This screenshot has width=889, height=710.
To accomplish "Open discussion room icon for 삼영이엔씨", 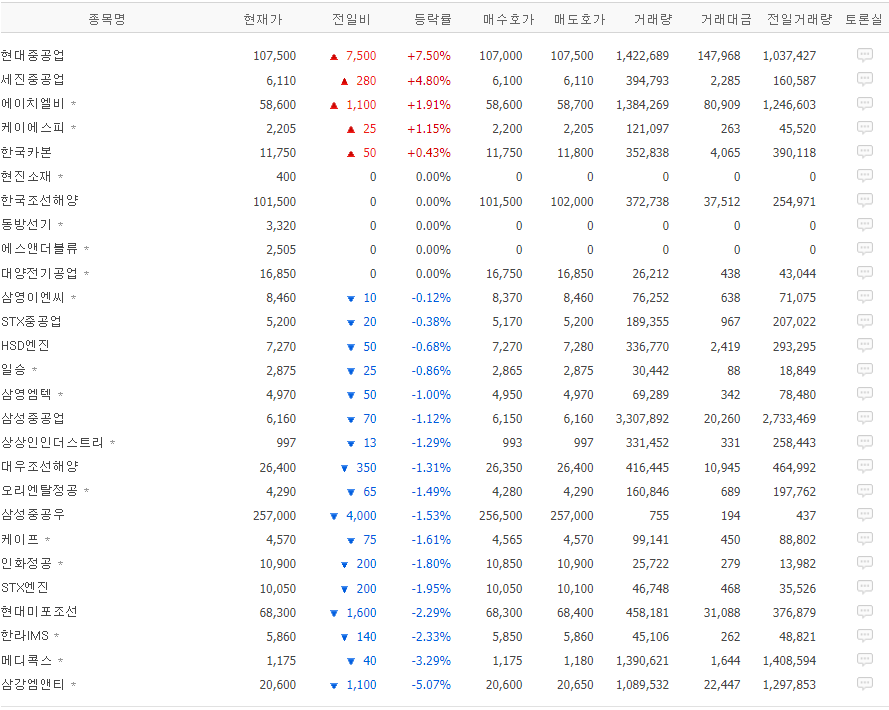I will pos(865,297).
